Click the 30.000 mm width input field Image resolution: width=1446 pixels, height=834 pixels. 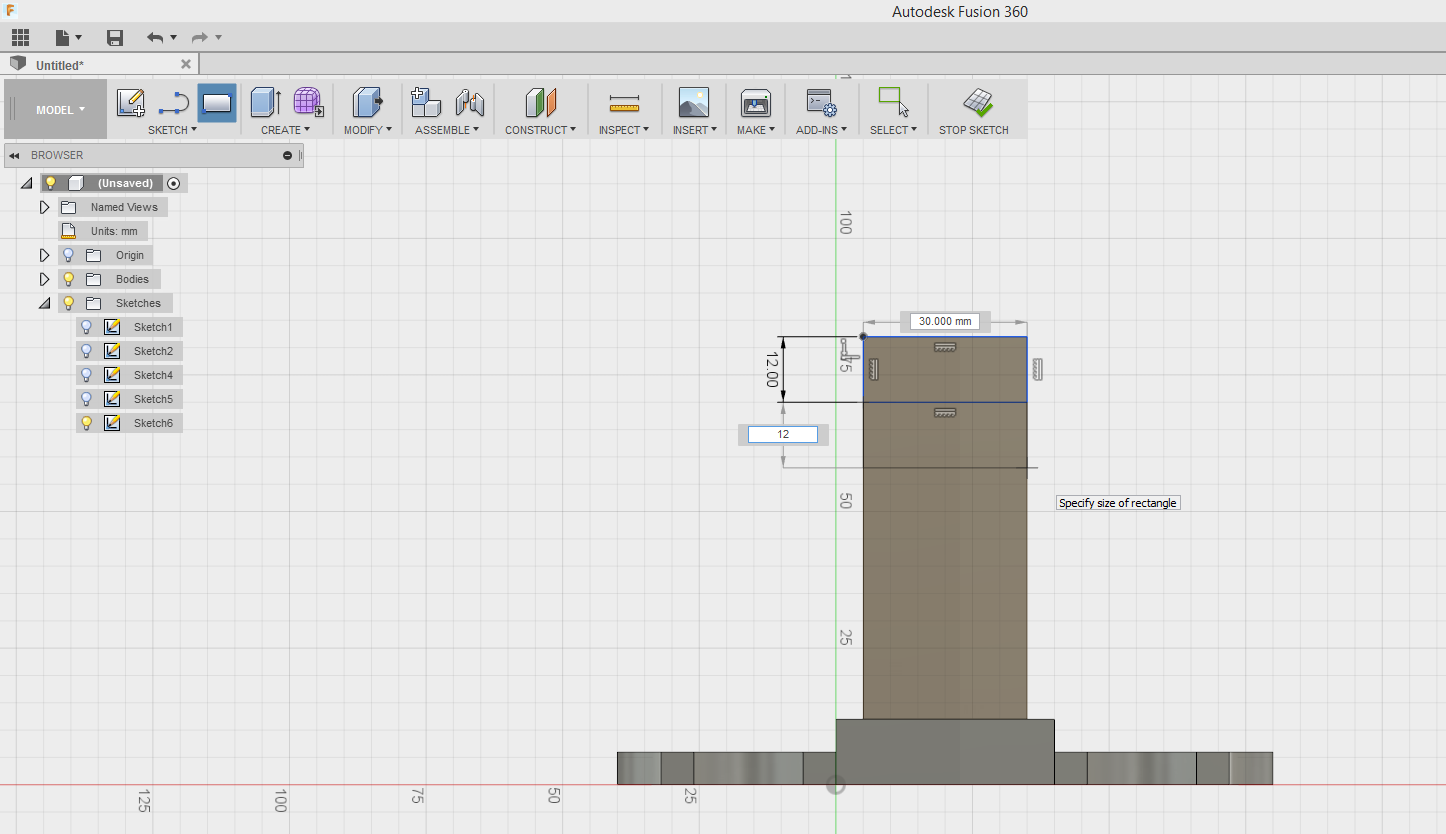[x=945, y=321]
